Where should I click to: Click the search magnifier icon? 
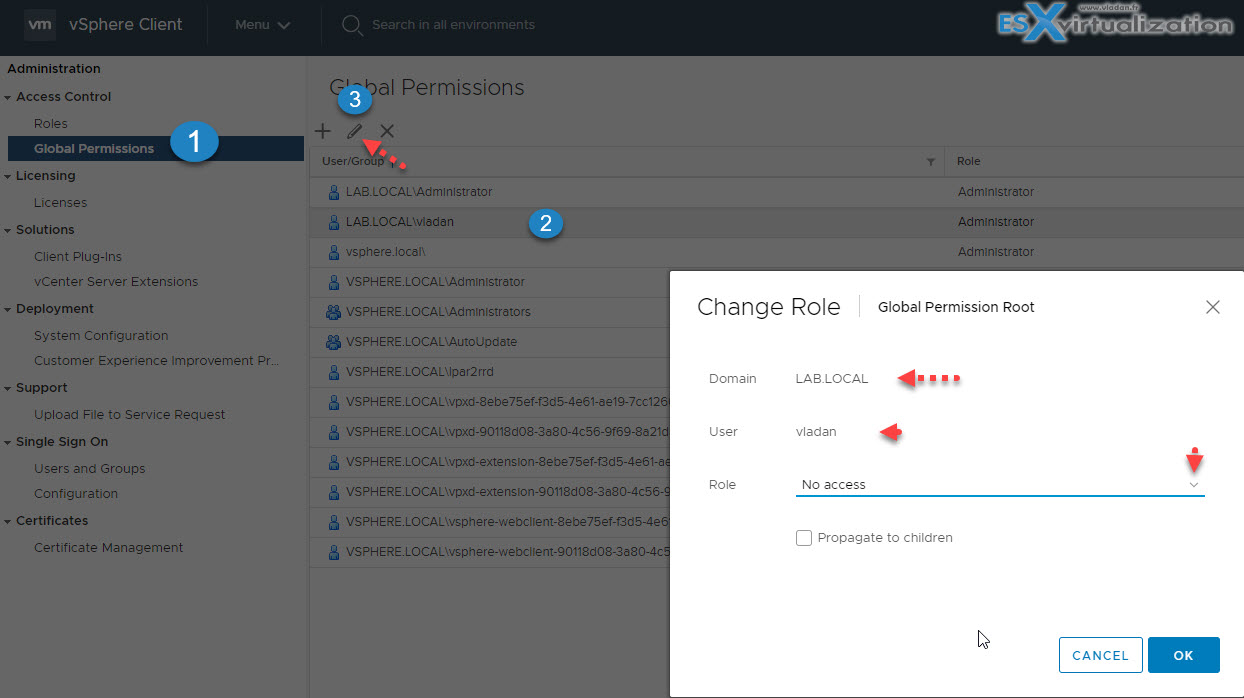[x=351, y=24]
